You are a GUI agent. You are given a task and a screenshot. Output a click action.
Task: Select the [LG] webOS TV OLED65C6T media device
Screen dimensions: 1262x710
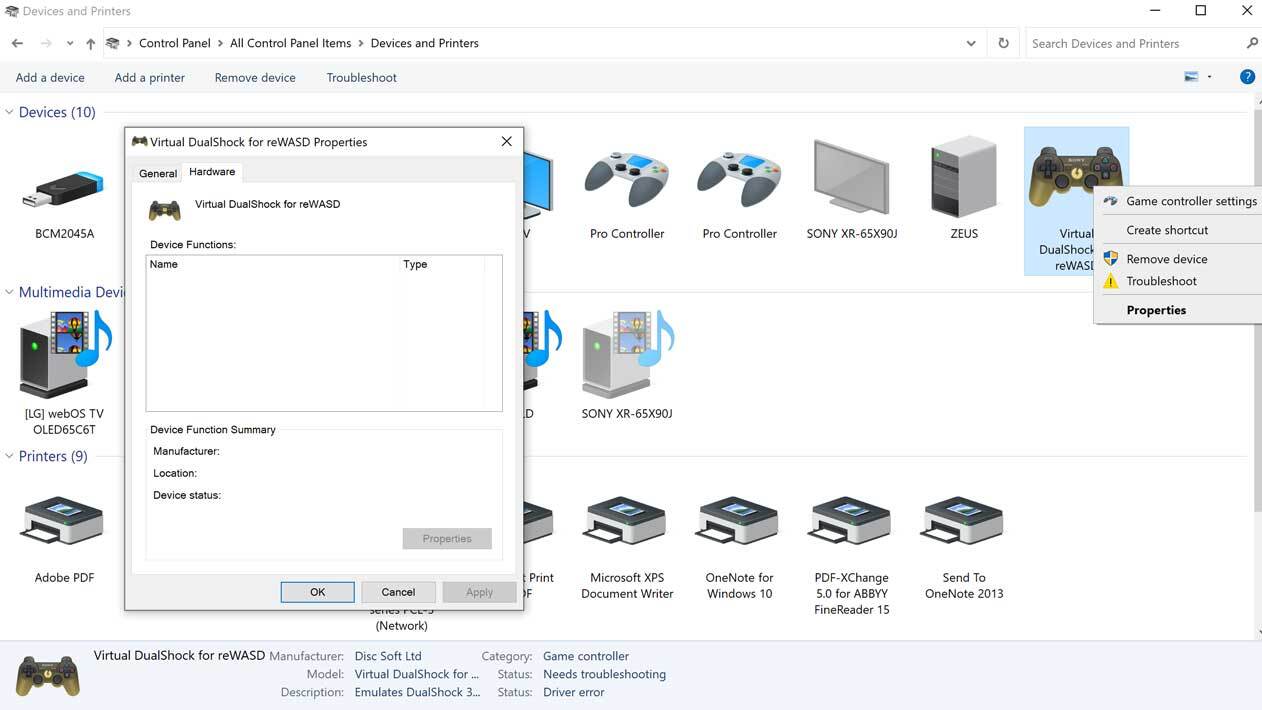[64, 372]
